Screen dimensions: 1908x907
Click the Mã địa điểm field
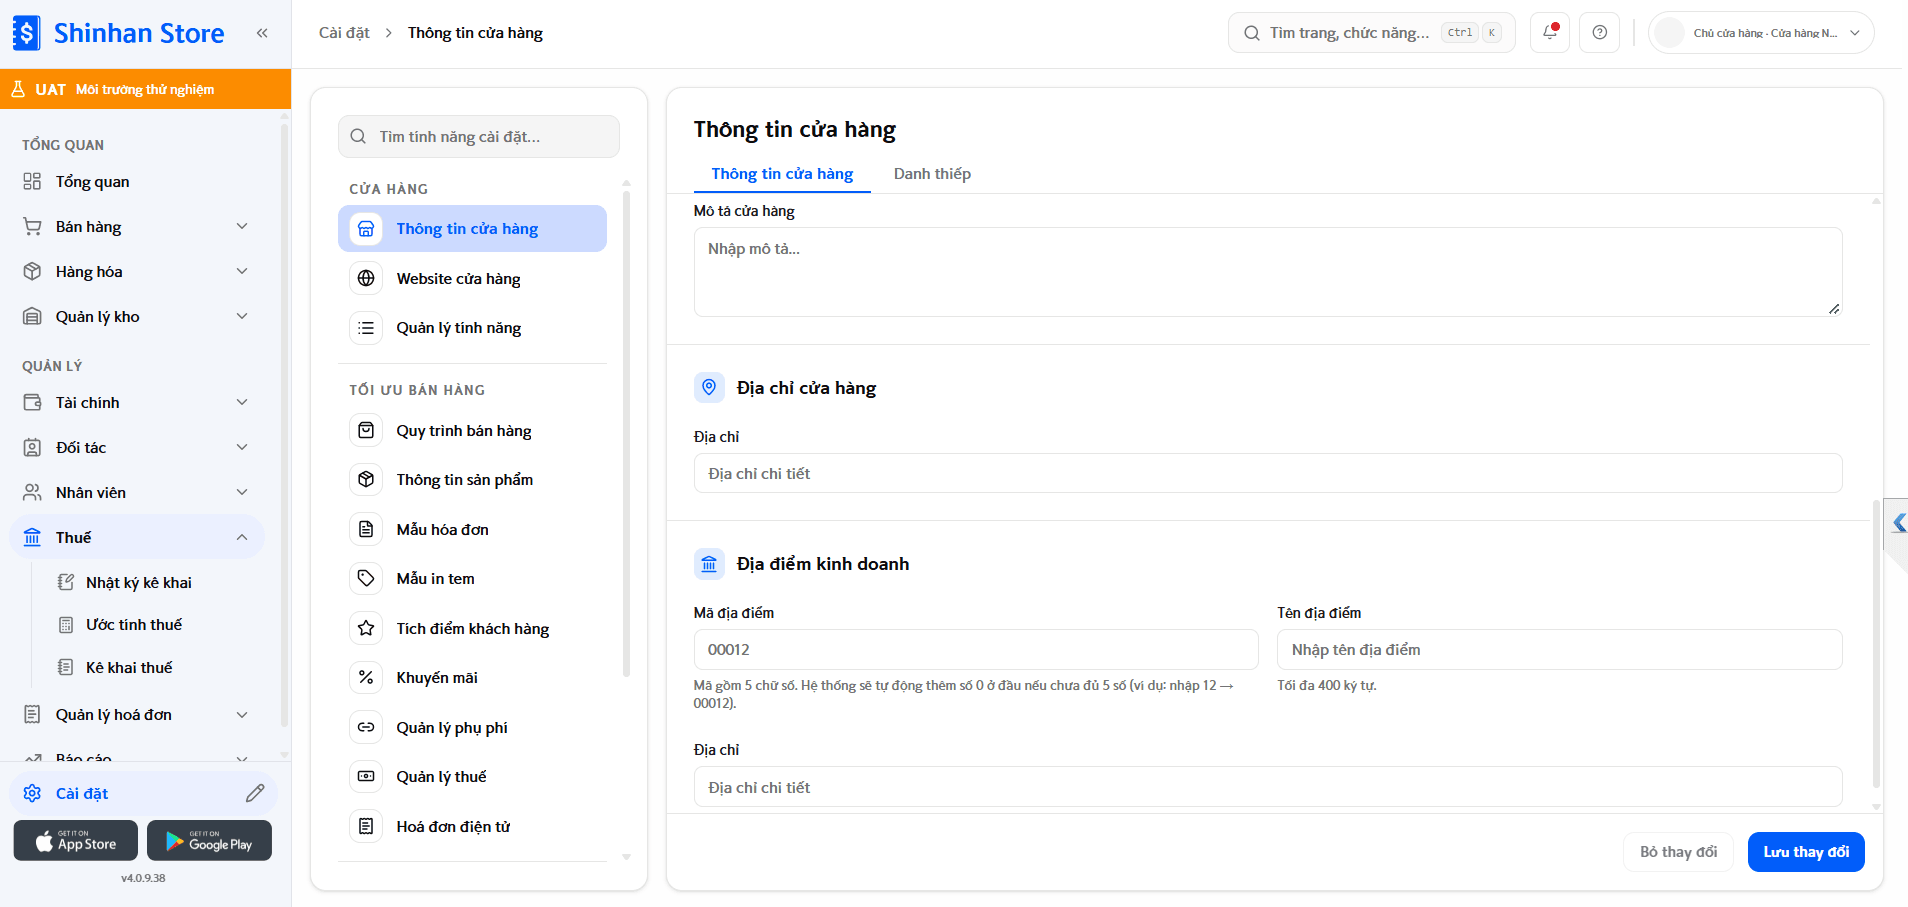(x=976, y=650)
